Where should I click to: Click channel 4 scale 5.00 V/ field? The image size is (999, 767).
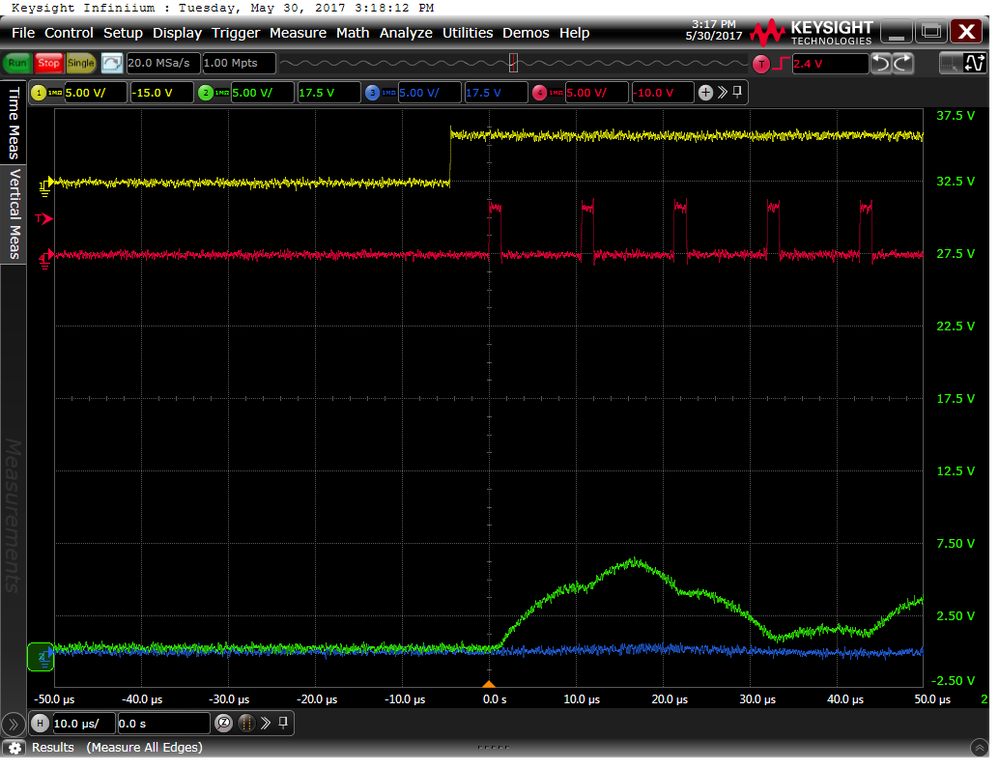pos(597,93)
